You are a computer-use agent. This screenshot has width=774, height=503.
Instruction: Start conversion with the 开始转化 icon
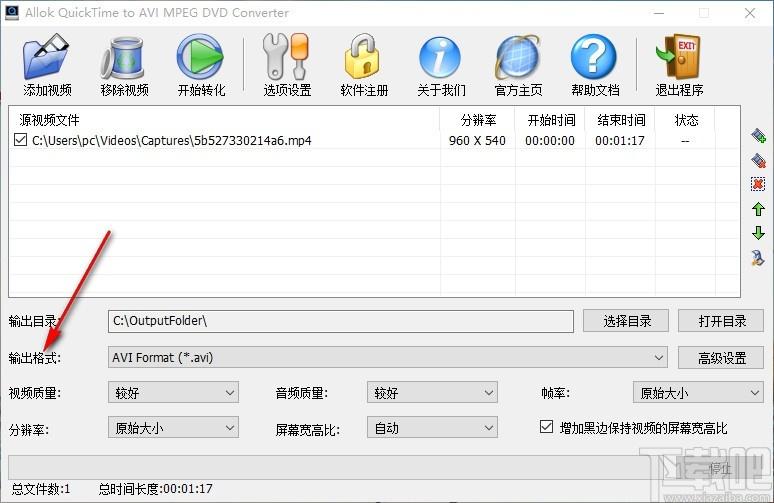point(200,57)
